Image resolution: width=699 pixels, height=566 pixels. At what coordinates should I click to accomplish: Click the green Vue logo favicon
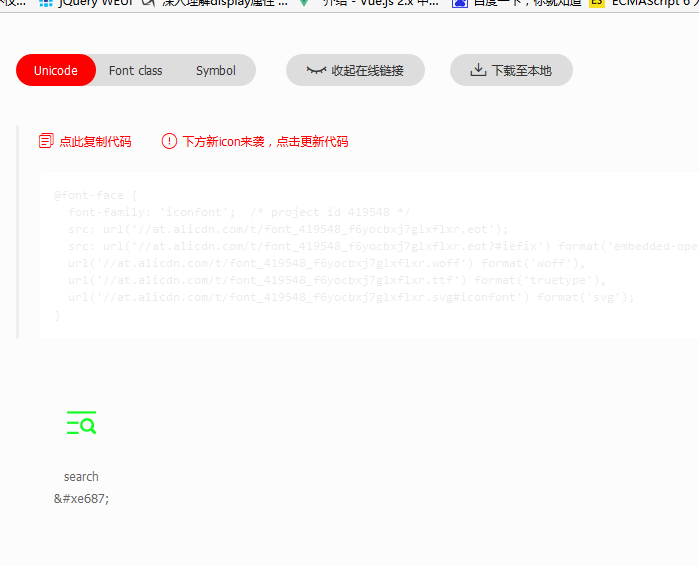click(304, 3)
